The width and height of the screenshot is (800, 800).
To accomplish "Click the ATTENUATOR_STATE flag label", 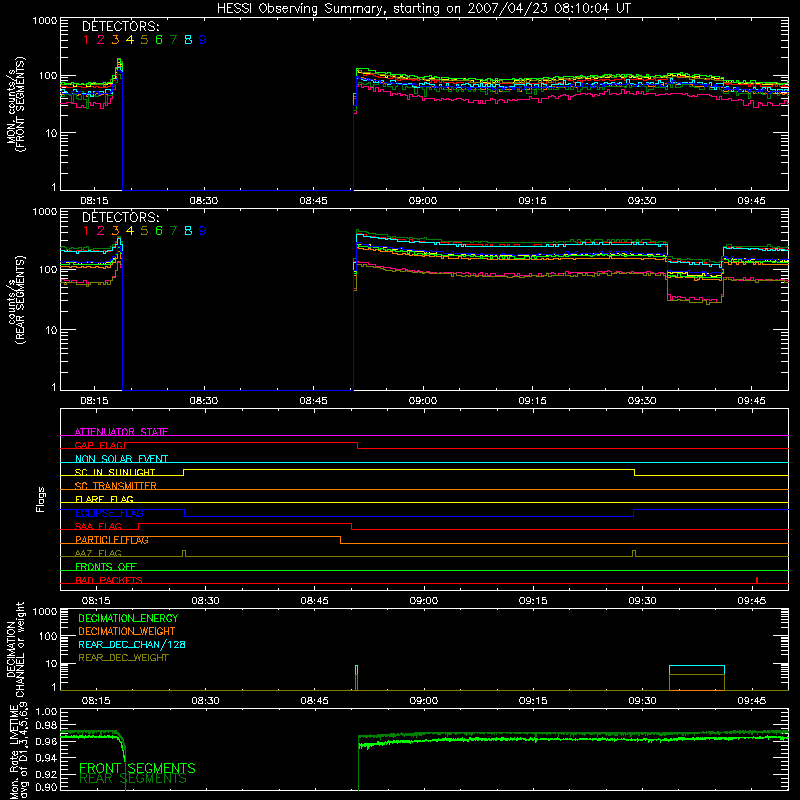I will 121,432.
